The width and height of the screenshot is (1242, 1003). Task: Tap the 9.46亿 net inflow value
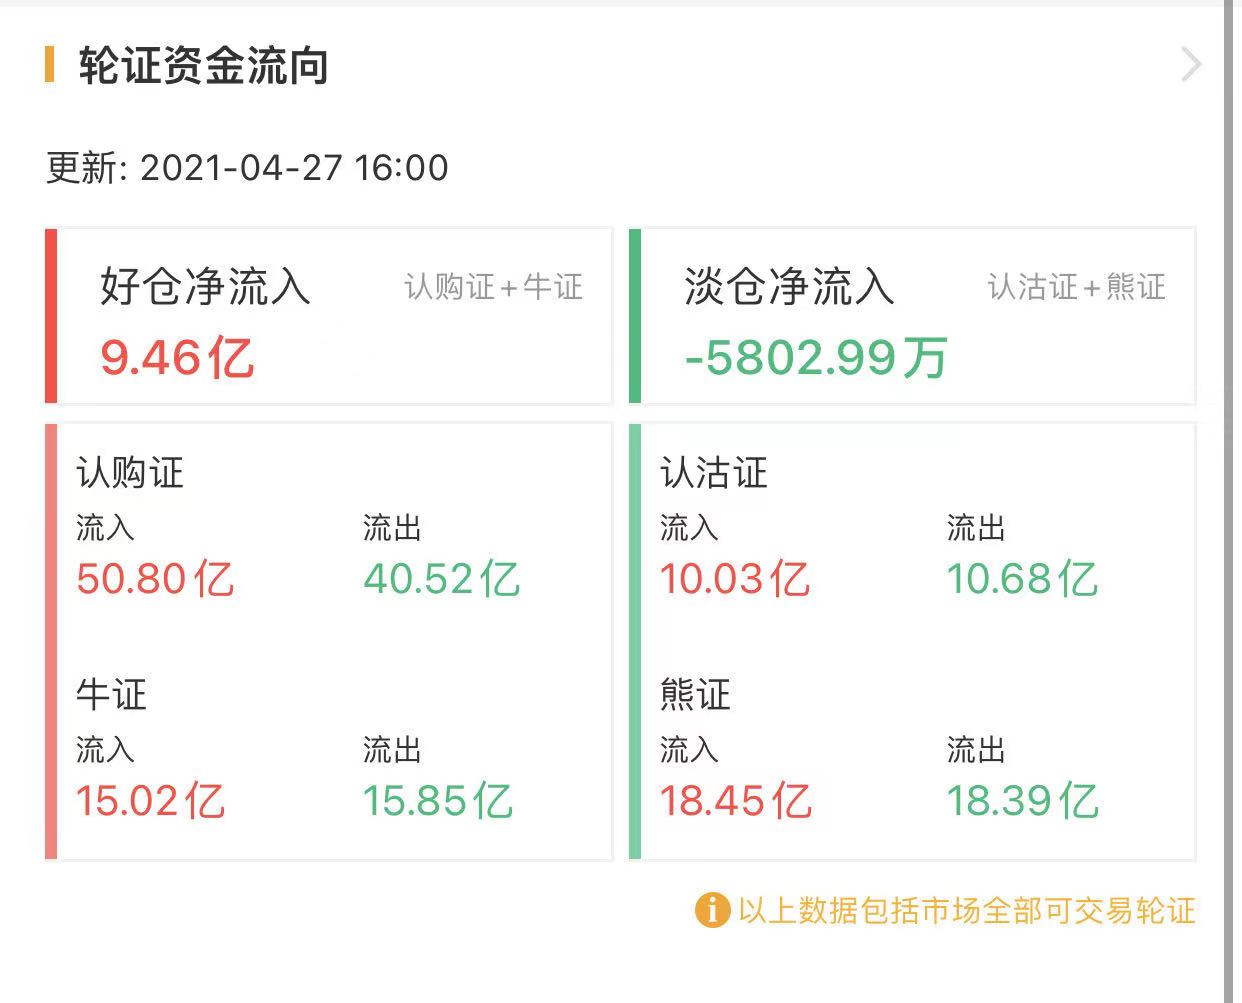177,358
